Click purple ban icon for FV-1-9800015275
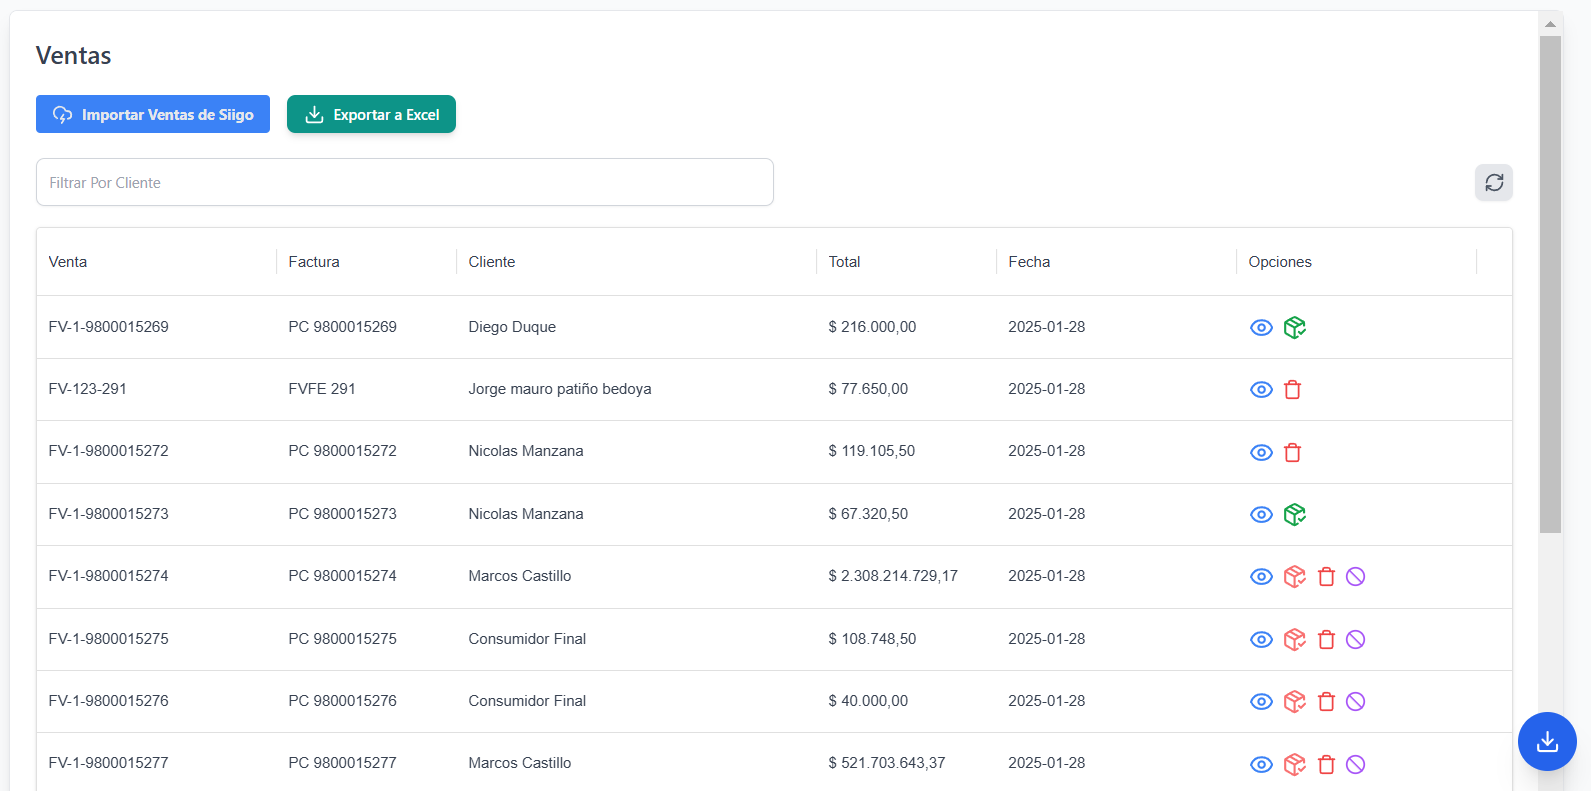 pyautogui.click(x=1355, y=640)
